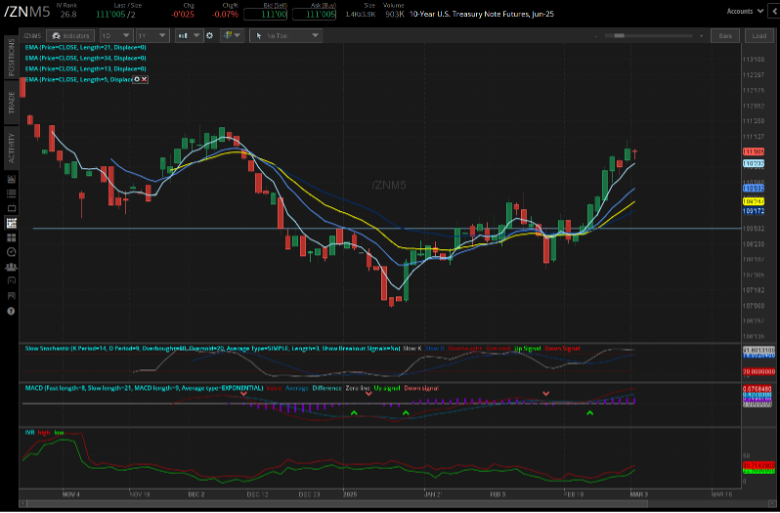Click the Ask (Buy) 111'005 price box
The width and height of the screenshot is (780, 513).
pyautogui.click(x=314, y=14)
